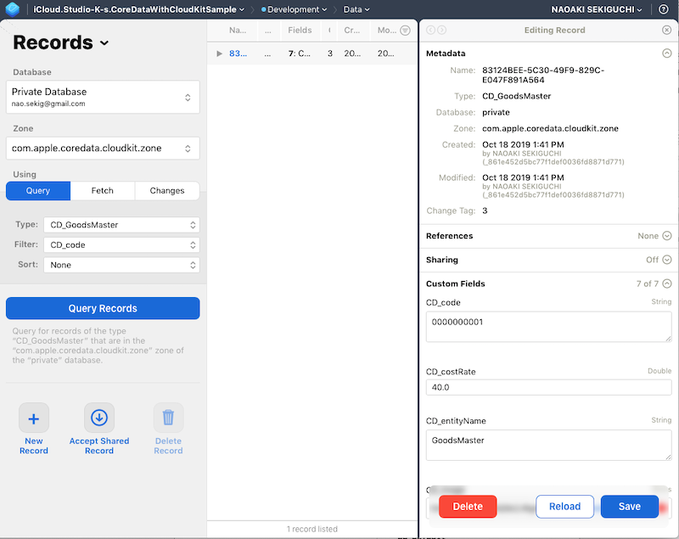Image resolution: width=679 pixels, height=539 pixels.
Task: Click the 1 record listed status text
Action: pos(312,529)
